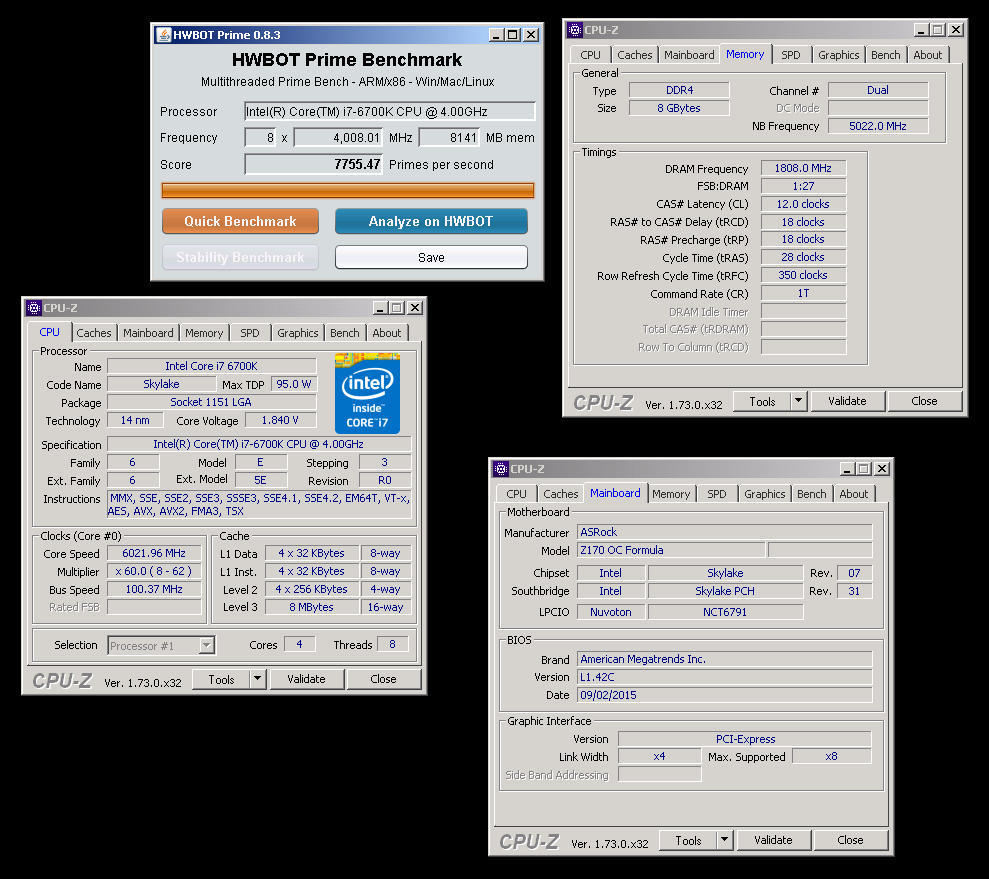989x879 pixels.
Task: Click the Processor name field in HWBOT Prime
Action: [x=390, y=112]
